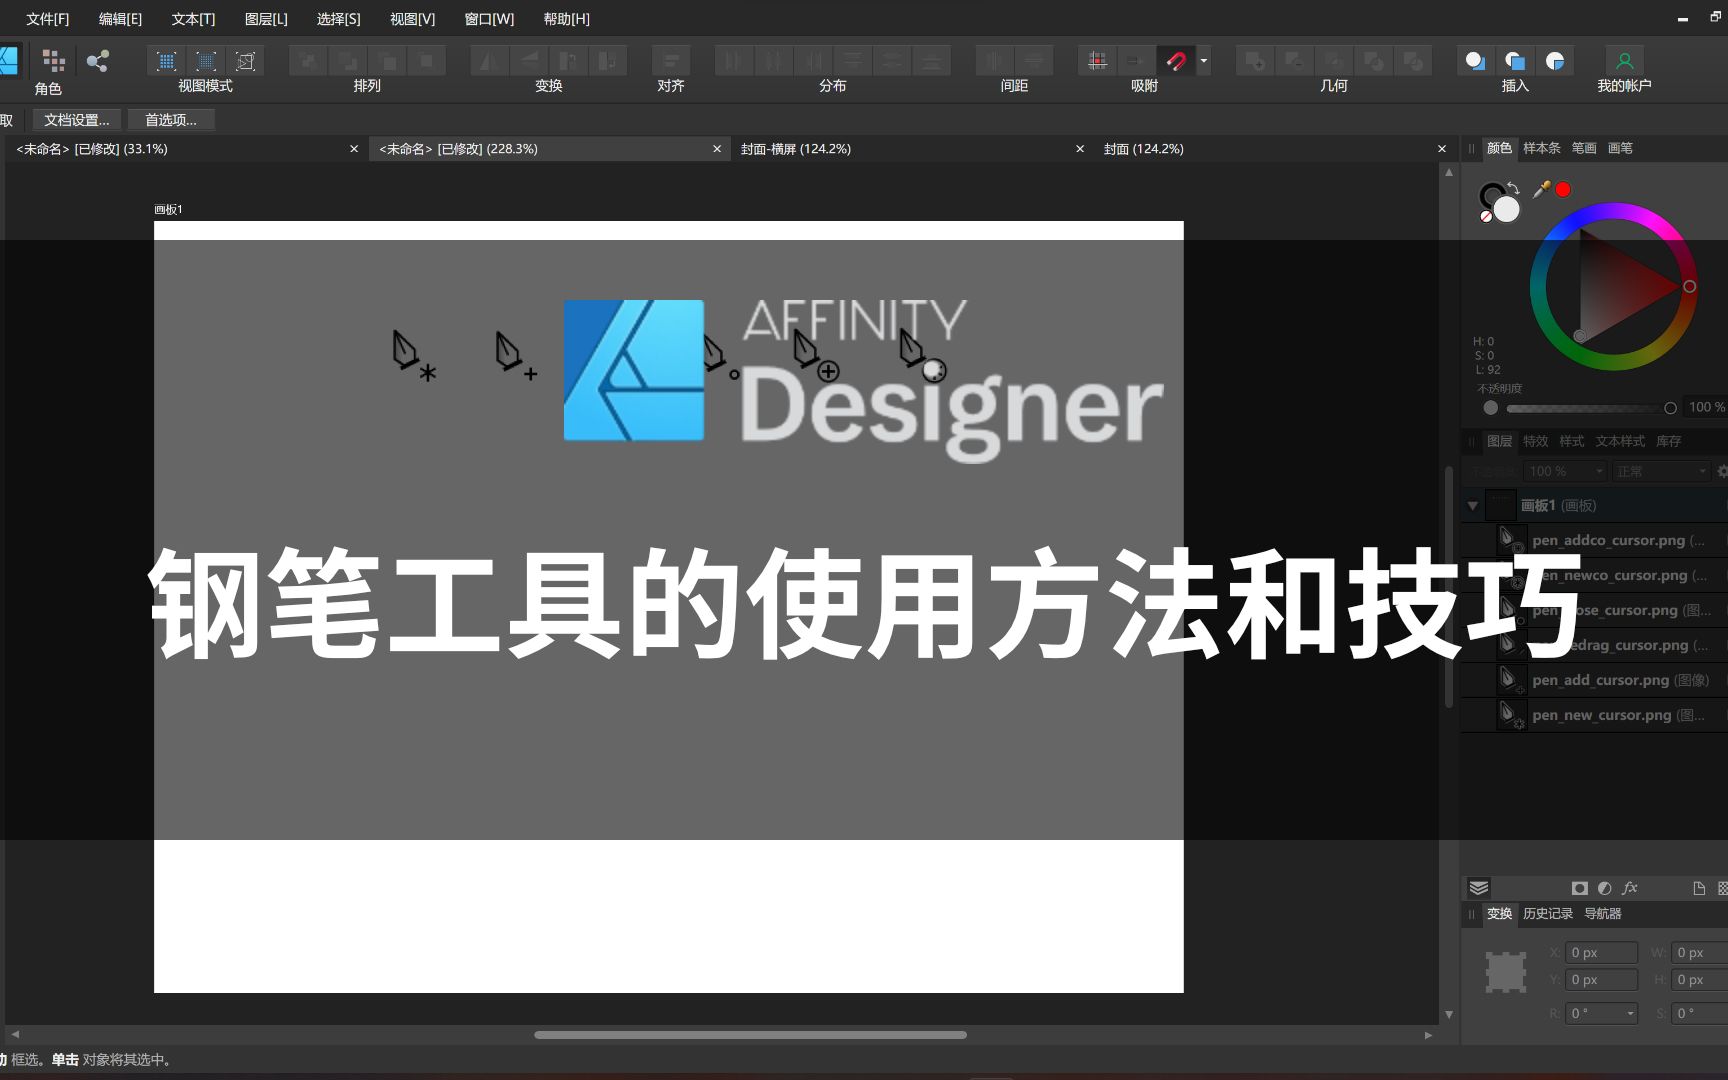This screenshot has height=1080, width=1728.
Task: Click the adjustment layer icon
Action: pos(1604,888)
